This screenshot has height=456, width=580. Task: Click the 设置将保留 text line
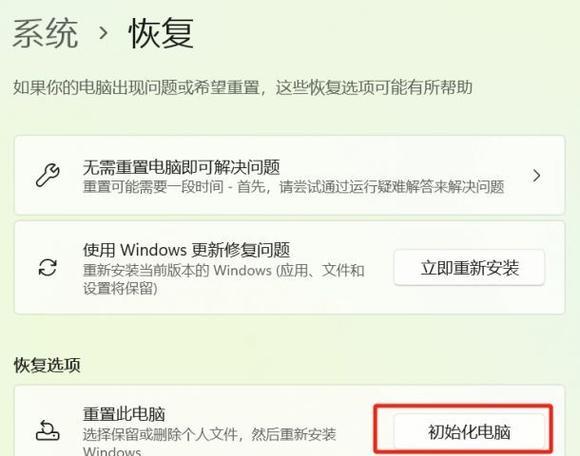120,288
